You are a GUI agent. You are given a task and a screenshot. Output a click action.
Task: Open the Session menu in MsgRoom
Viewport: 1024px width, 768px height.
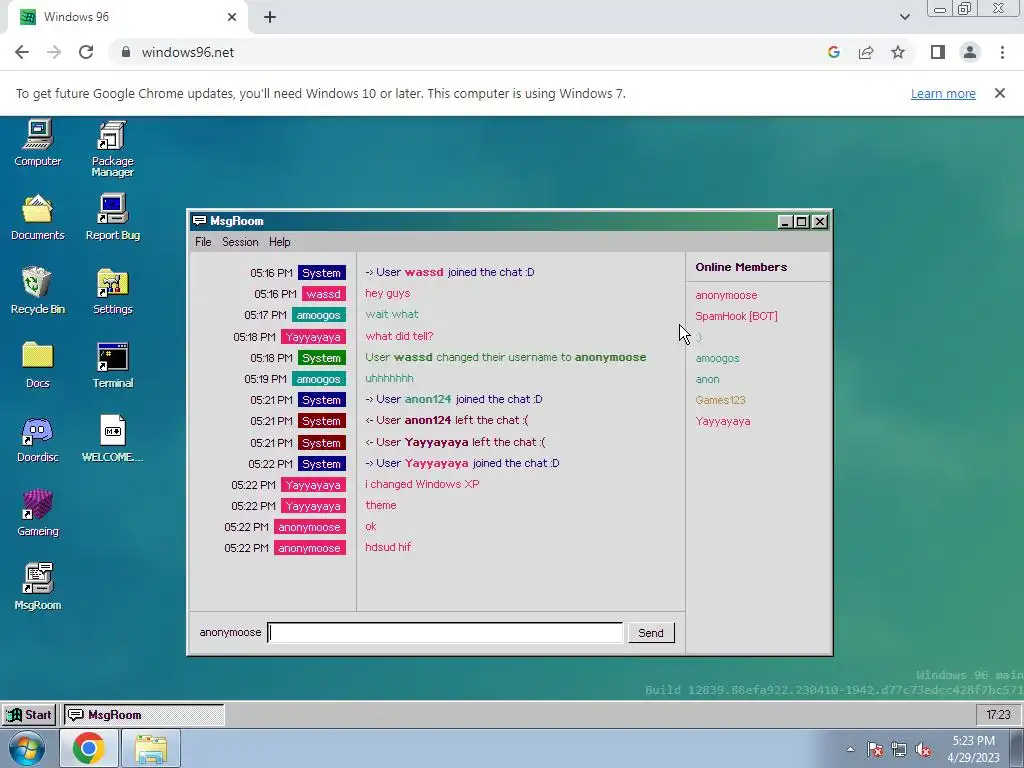(240, 242)
